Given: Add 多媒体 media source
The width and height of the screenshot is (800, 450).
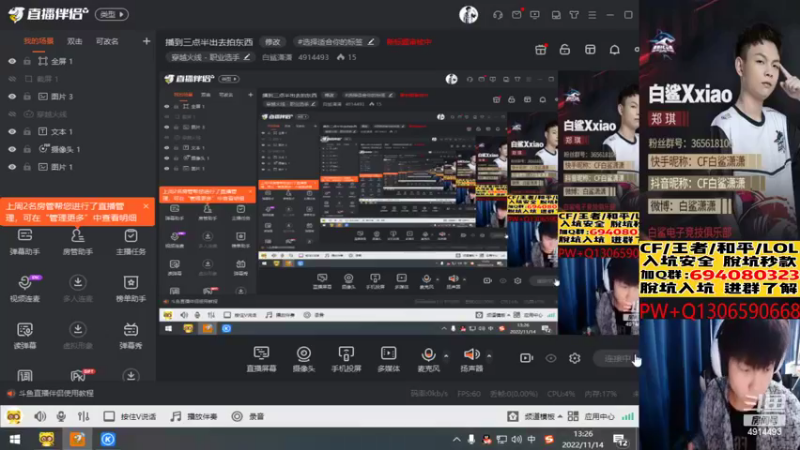Looking at the screenshot, I should click(388, 359).
